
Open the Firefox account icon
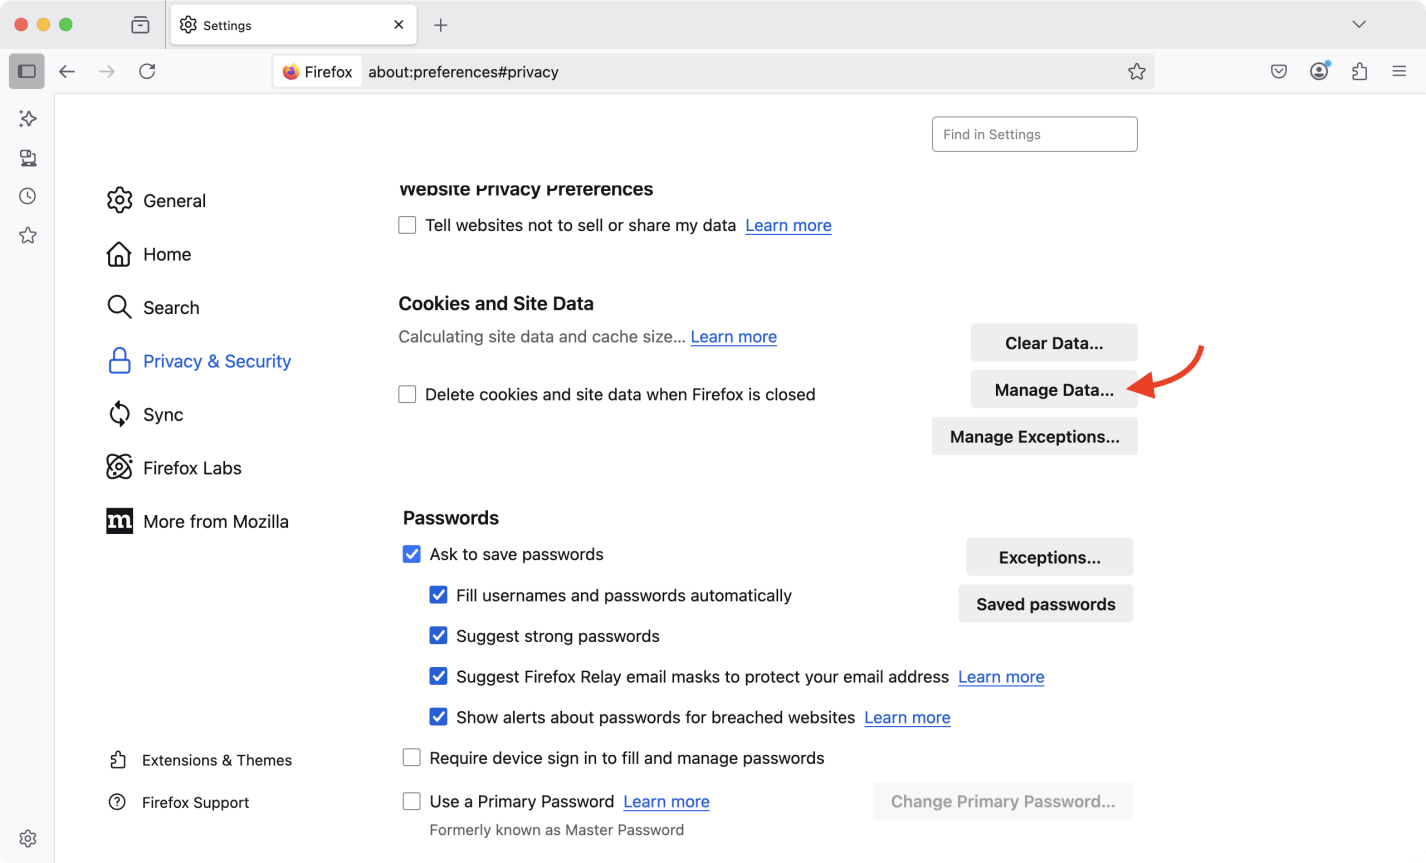1319,72
